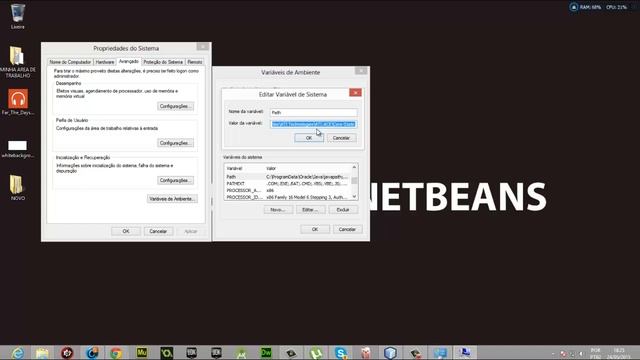Open Skype from the taskbar
Viewport: 640px width, 360px height.
tap(341, 353)
